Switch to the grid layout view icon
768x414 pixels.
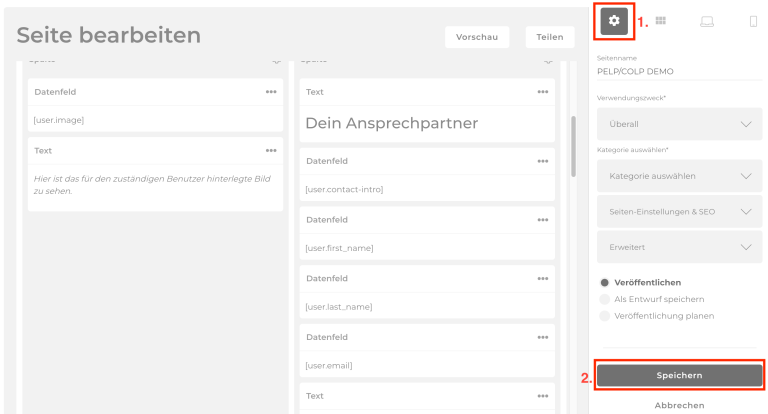click(661, 20)
